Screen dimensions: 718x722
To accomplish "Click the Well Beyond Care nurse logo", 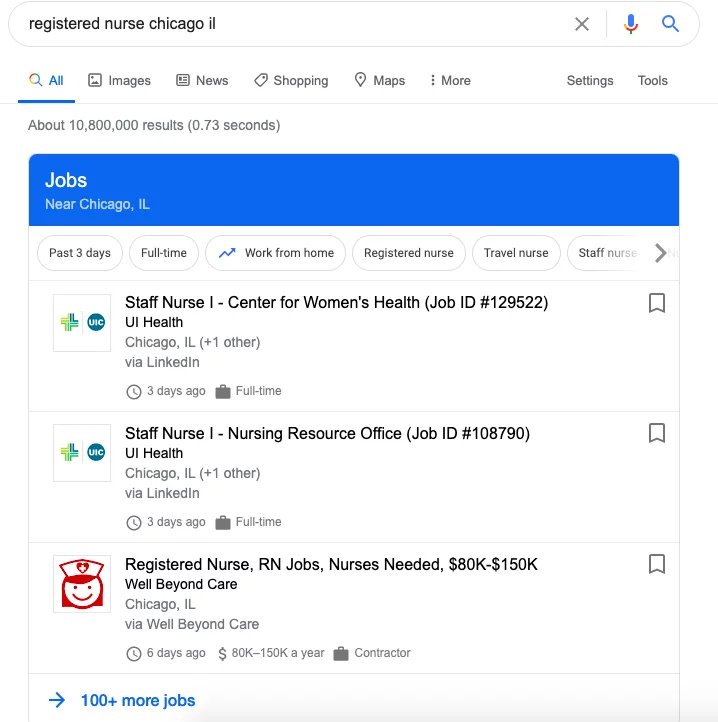I will coord(82,584).
